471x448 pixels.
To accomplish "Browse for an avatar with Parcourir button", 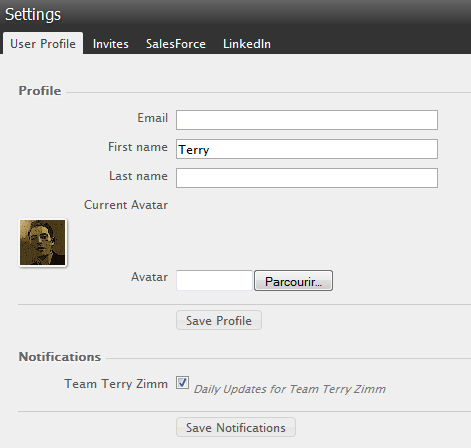I will click(x=293, y=281).
